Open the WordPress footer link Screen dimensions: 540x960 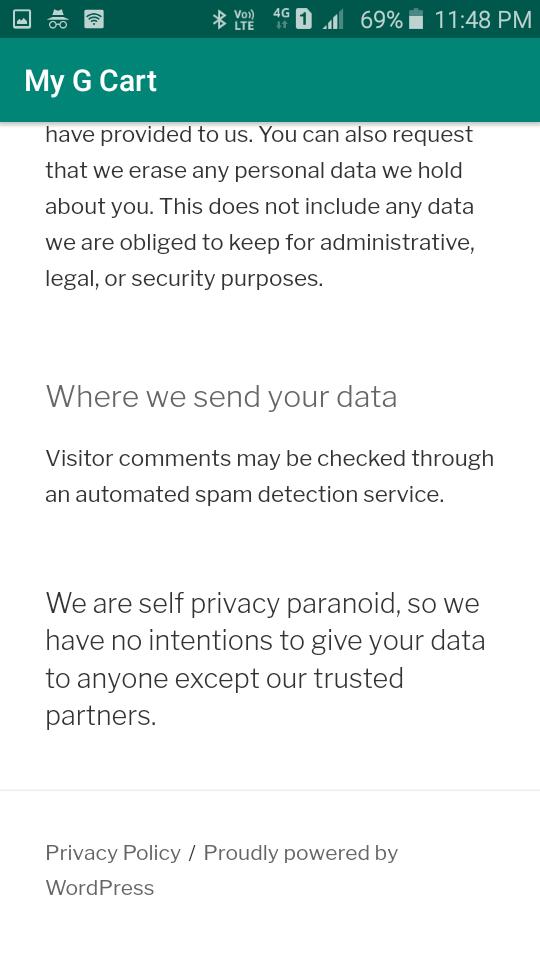(100, 888)
